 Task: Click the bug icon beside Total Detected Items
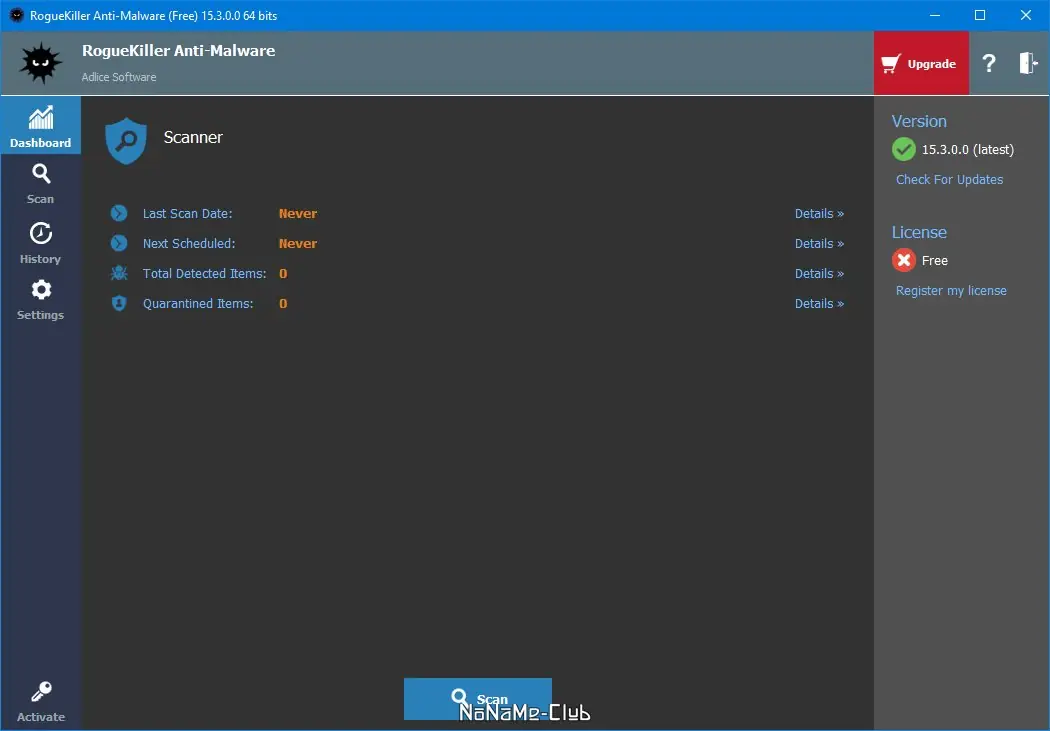point(119,273)
